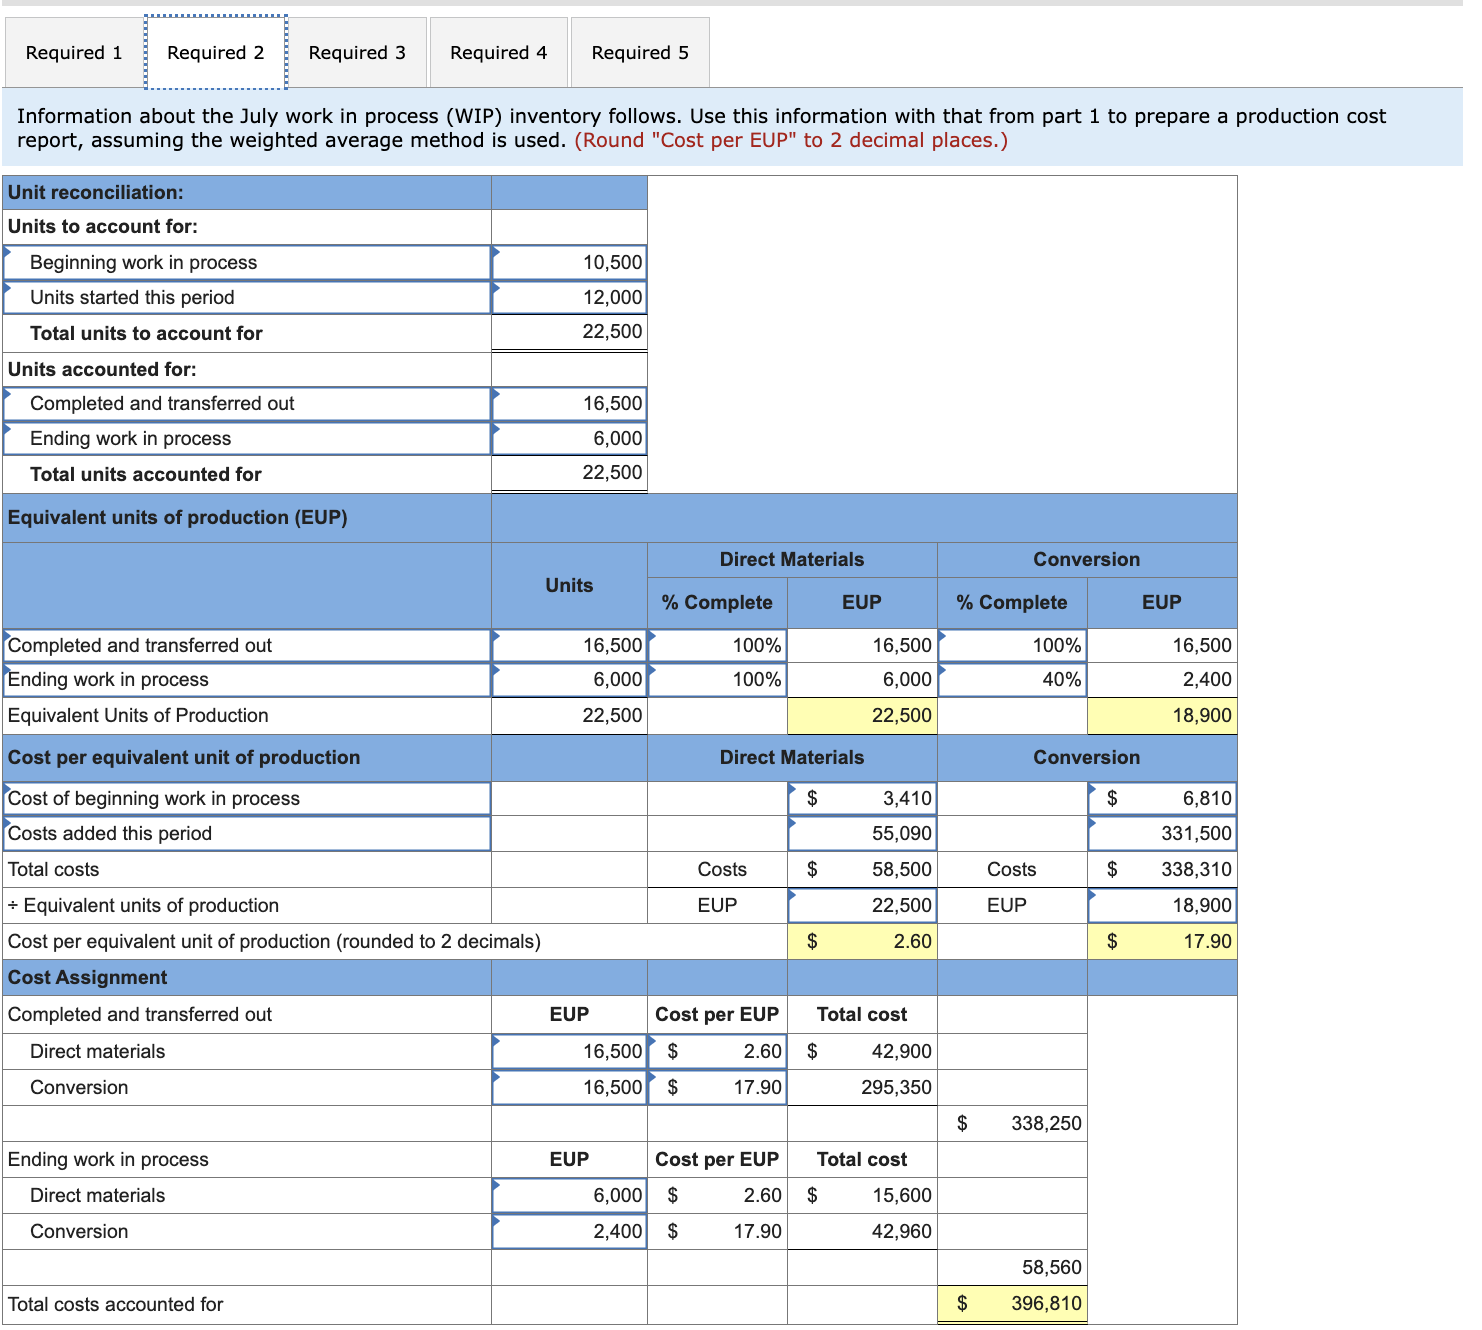Open the Costs added this period dropdown
Screen dimensions: 1482x1330
(x=247, y=833)
